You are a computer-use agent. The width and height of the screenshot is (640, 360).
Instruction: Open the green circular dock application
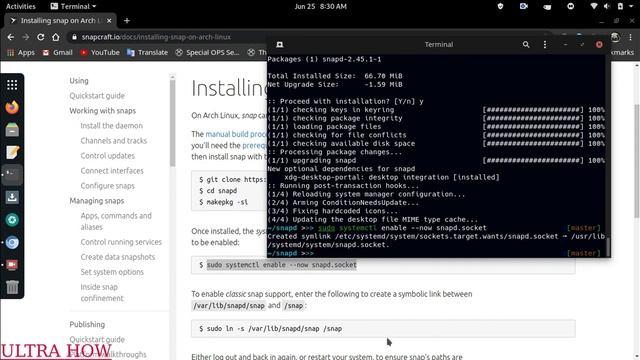(x=12, y=220)
